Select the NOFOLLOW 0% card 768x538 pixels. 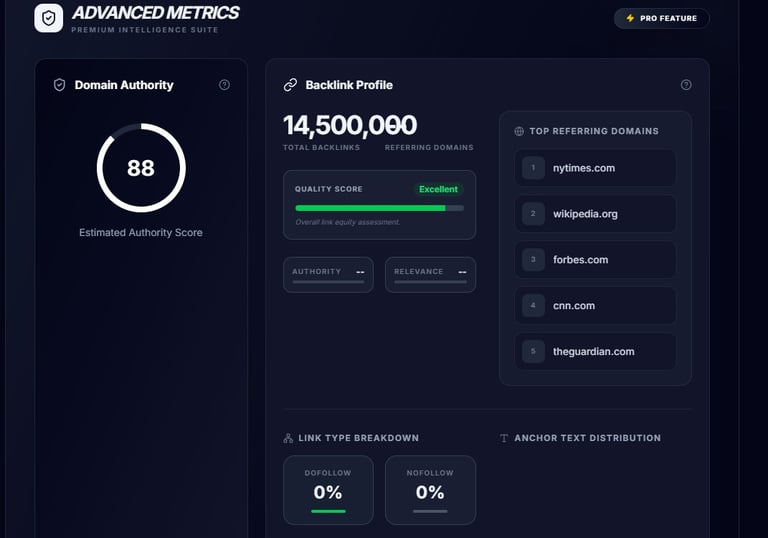point(430,490)
